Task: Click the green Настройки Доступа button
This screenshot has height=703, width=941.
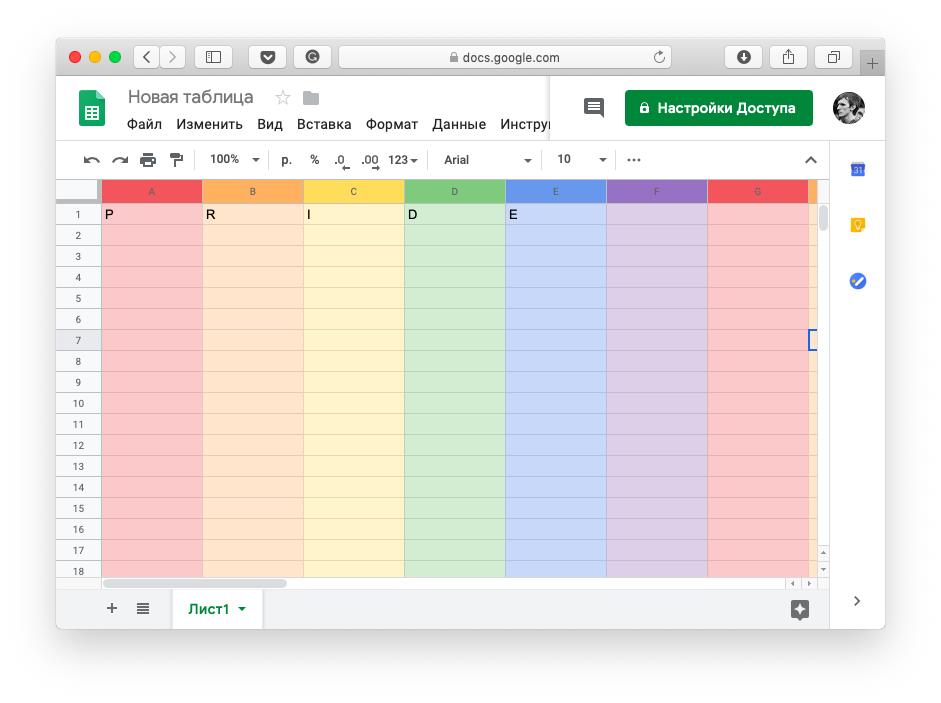Action: [718, 108]
